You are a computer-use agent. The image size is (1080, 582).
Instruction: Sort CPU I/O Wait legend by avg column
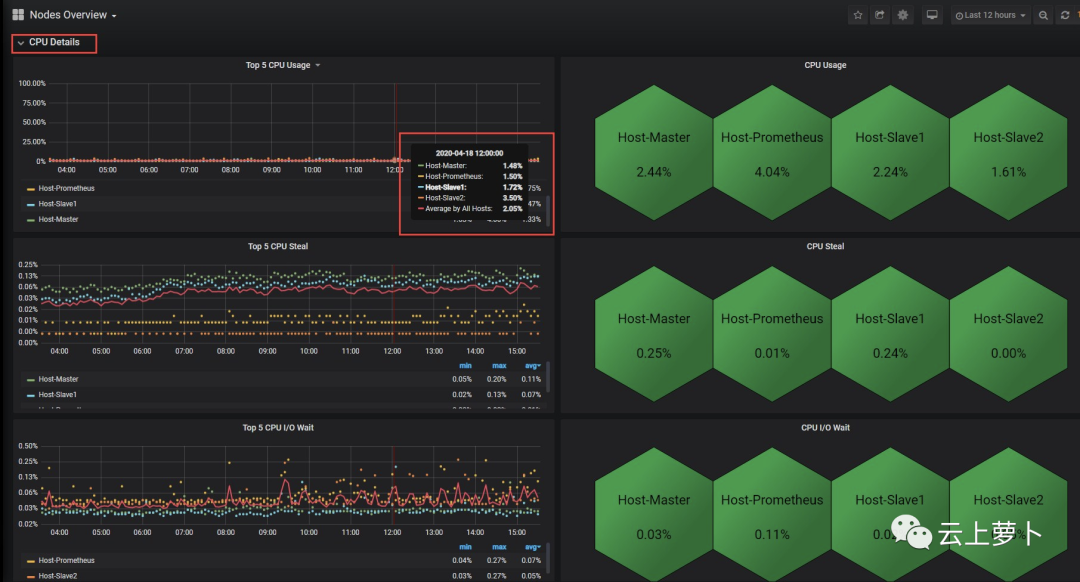click(x=532, y=547)
